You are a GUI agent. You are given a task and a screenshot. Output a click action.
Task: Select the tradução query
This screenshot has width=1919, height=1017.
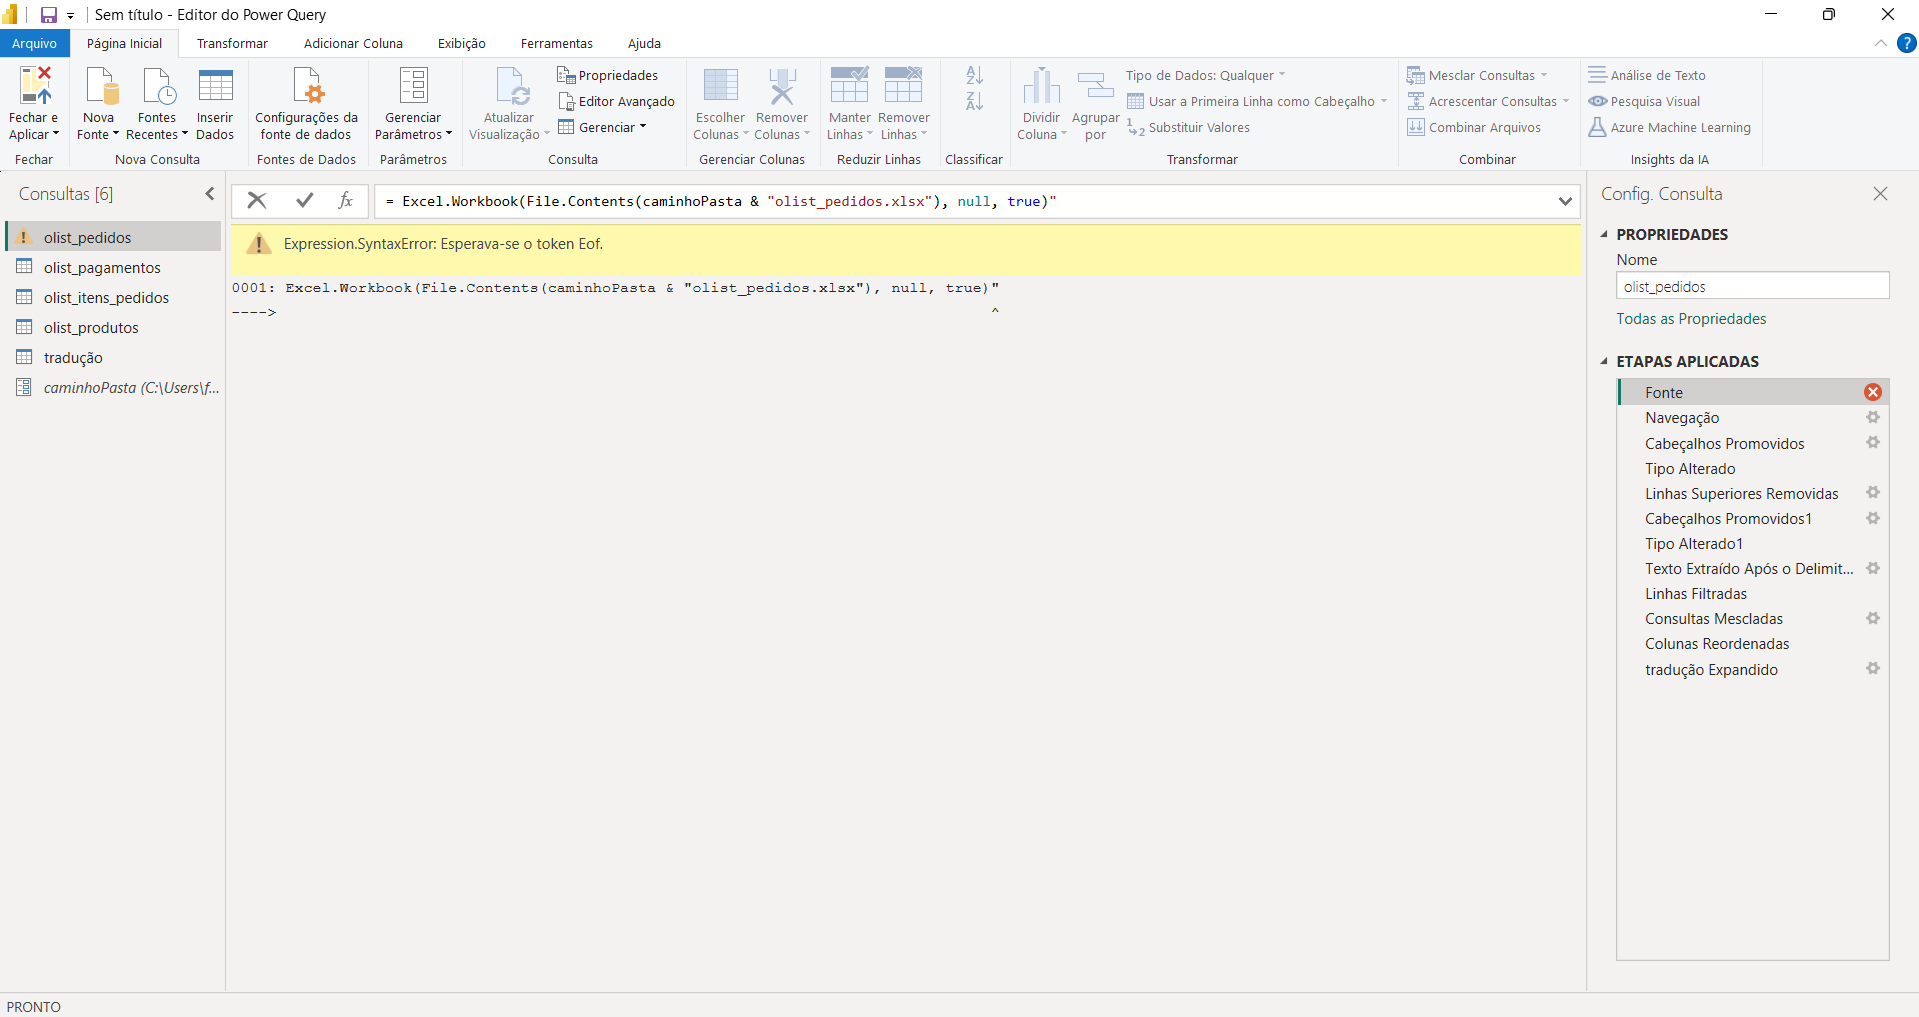[x=113, y=357]
